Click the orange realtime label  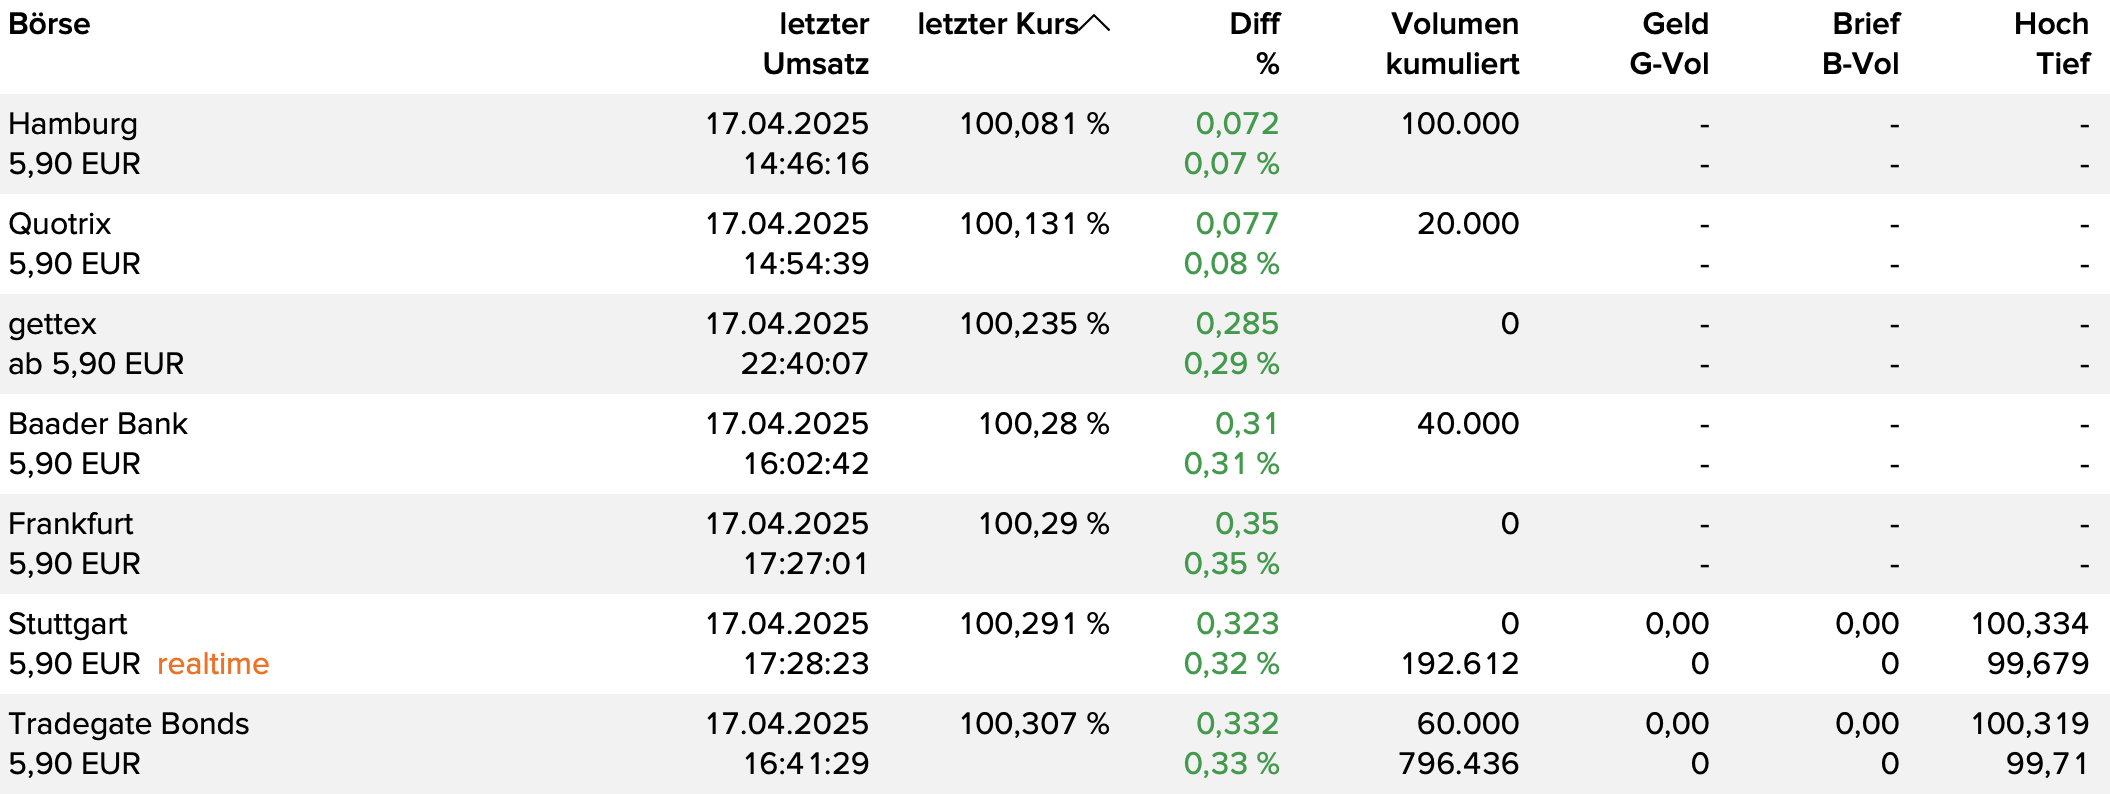[213, 664]
